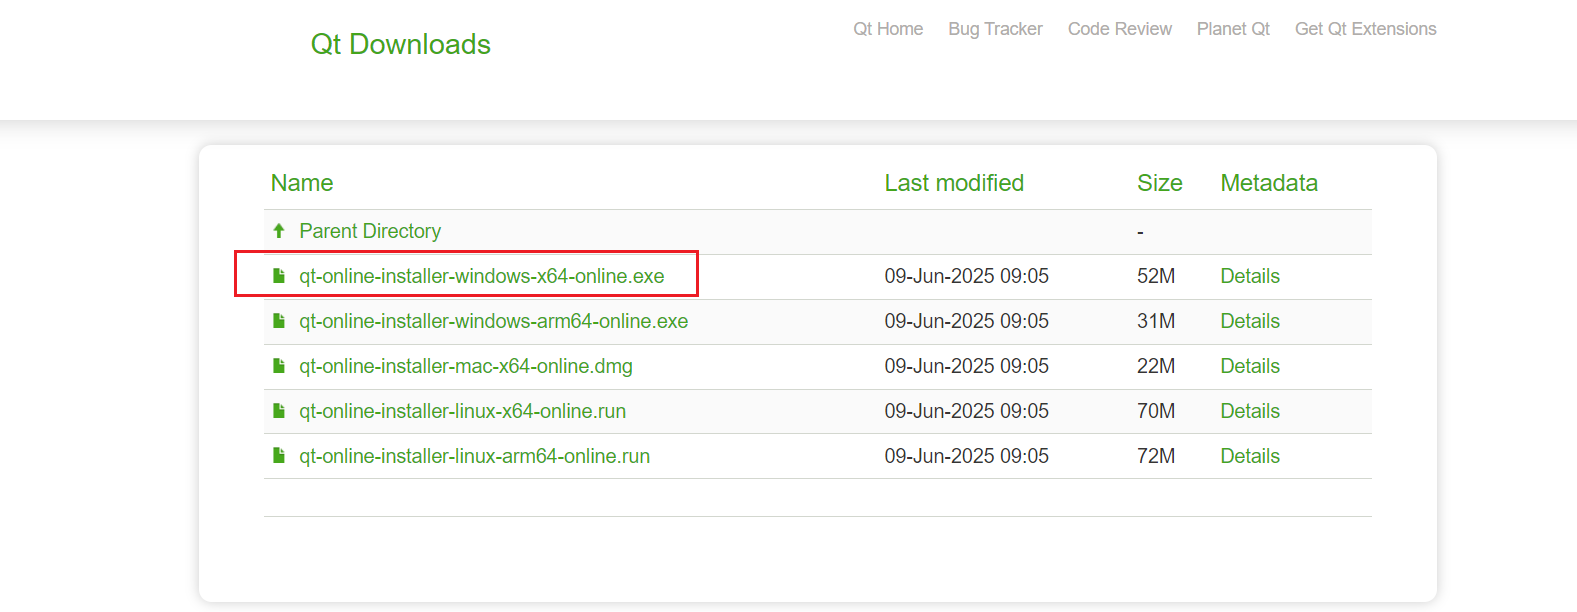Click the Parent Directory up-arrow icon
1577x612 pixels.
pos(279,231)
